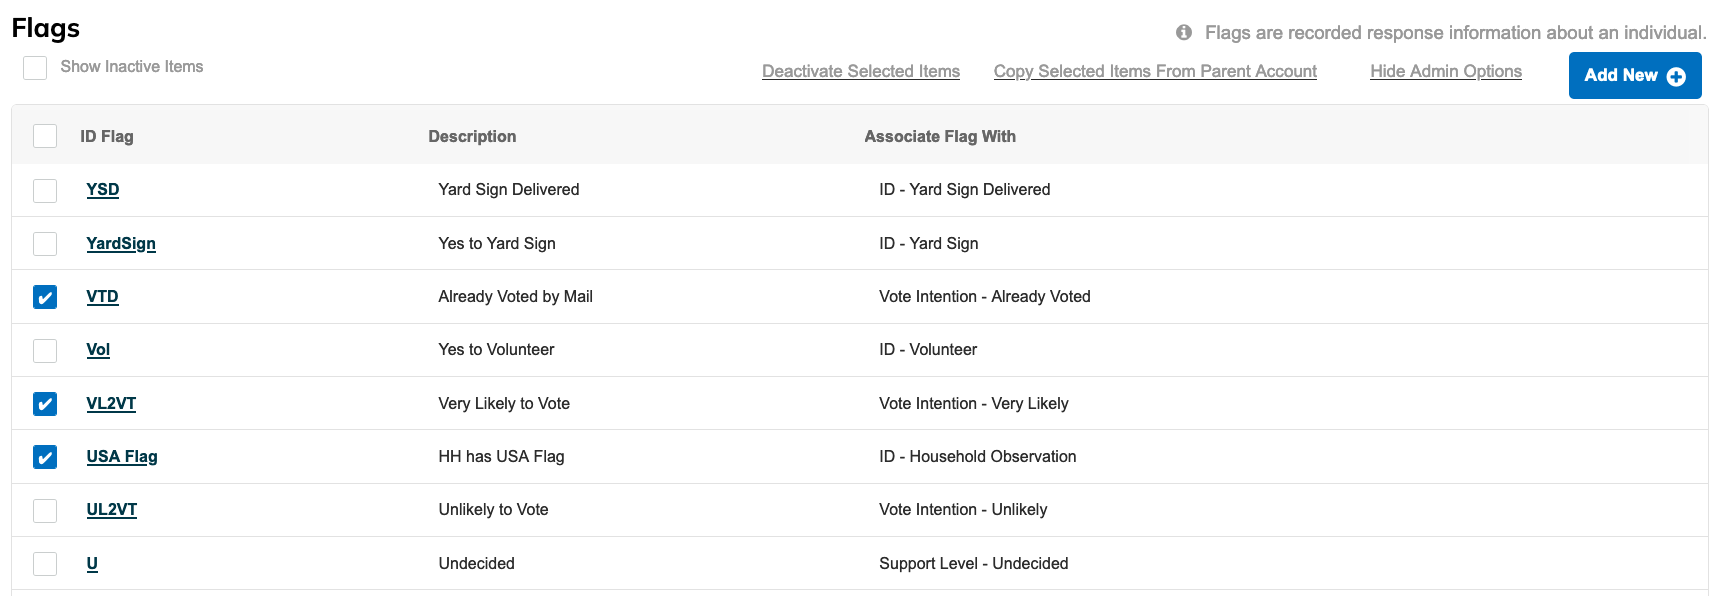This screenshot has width=1730, height=596.
Task: Uncheck the USA Flag checkbox
Action: click(x=44, y=456)
